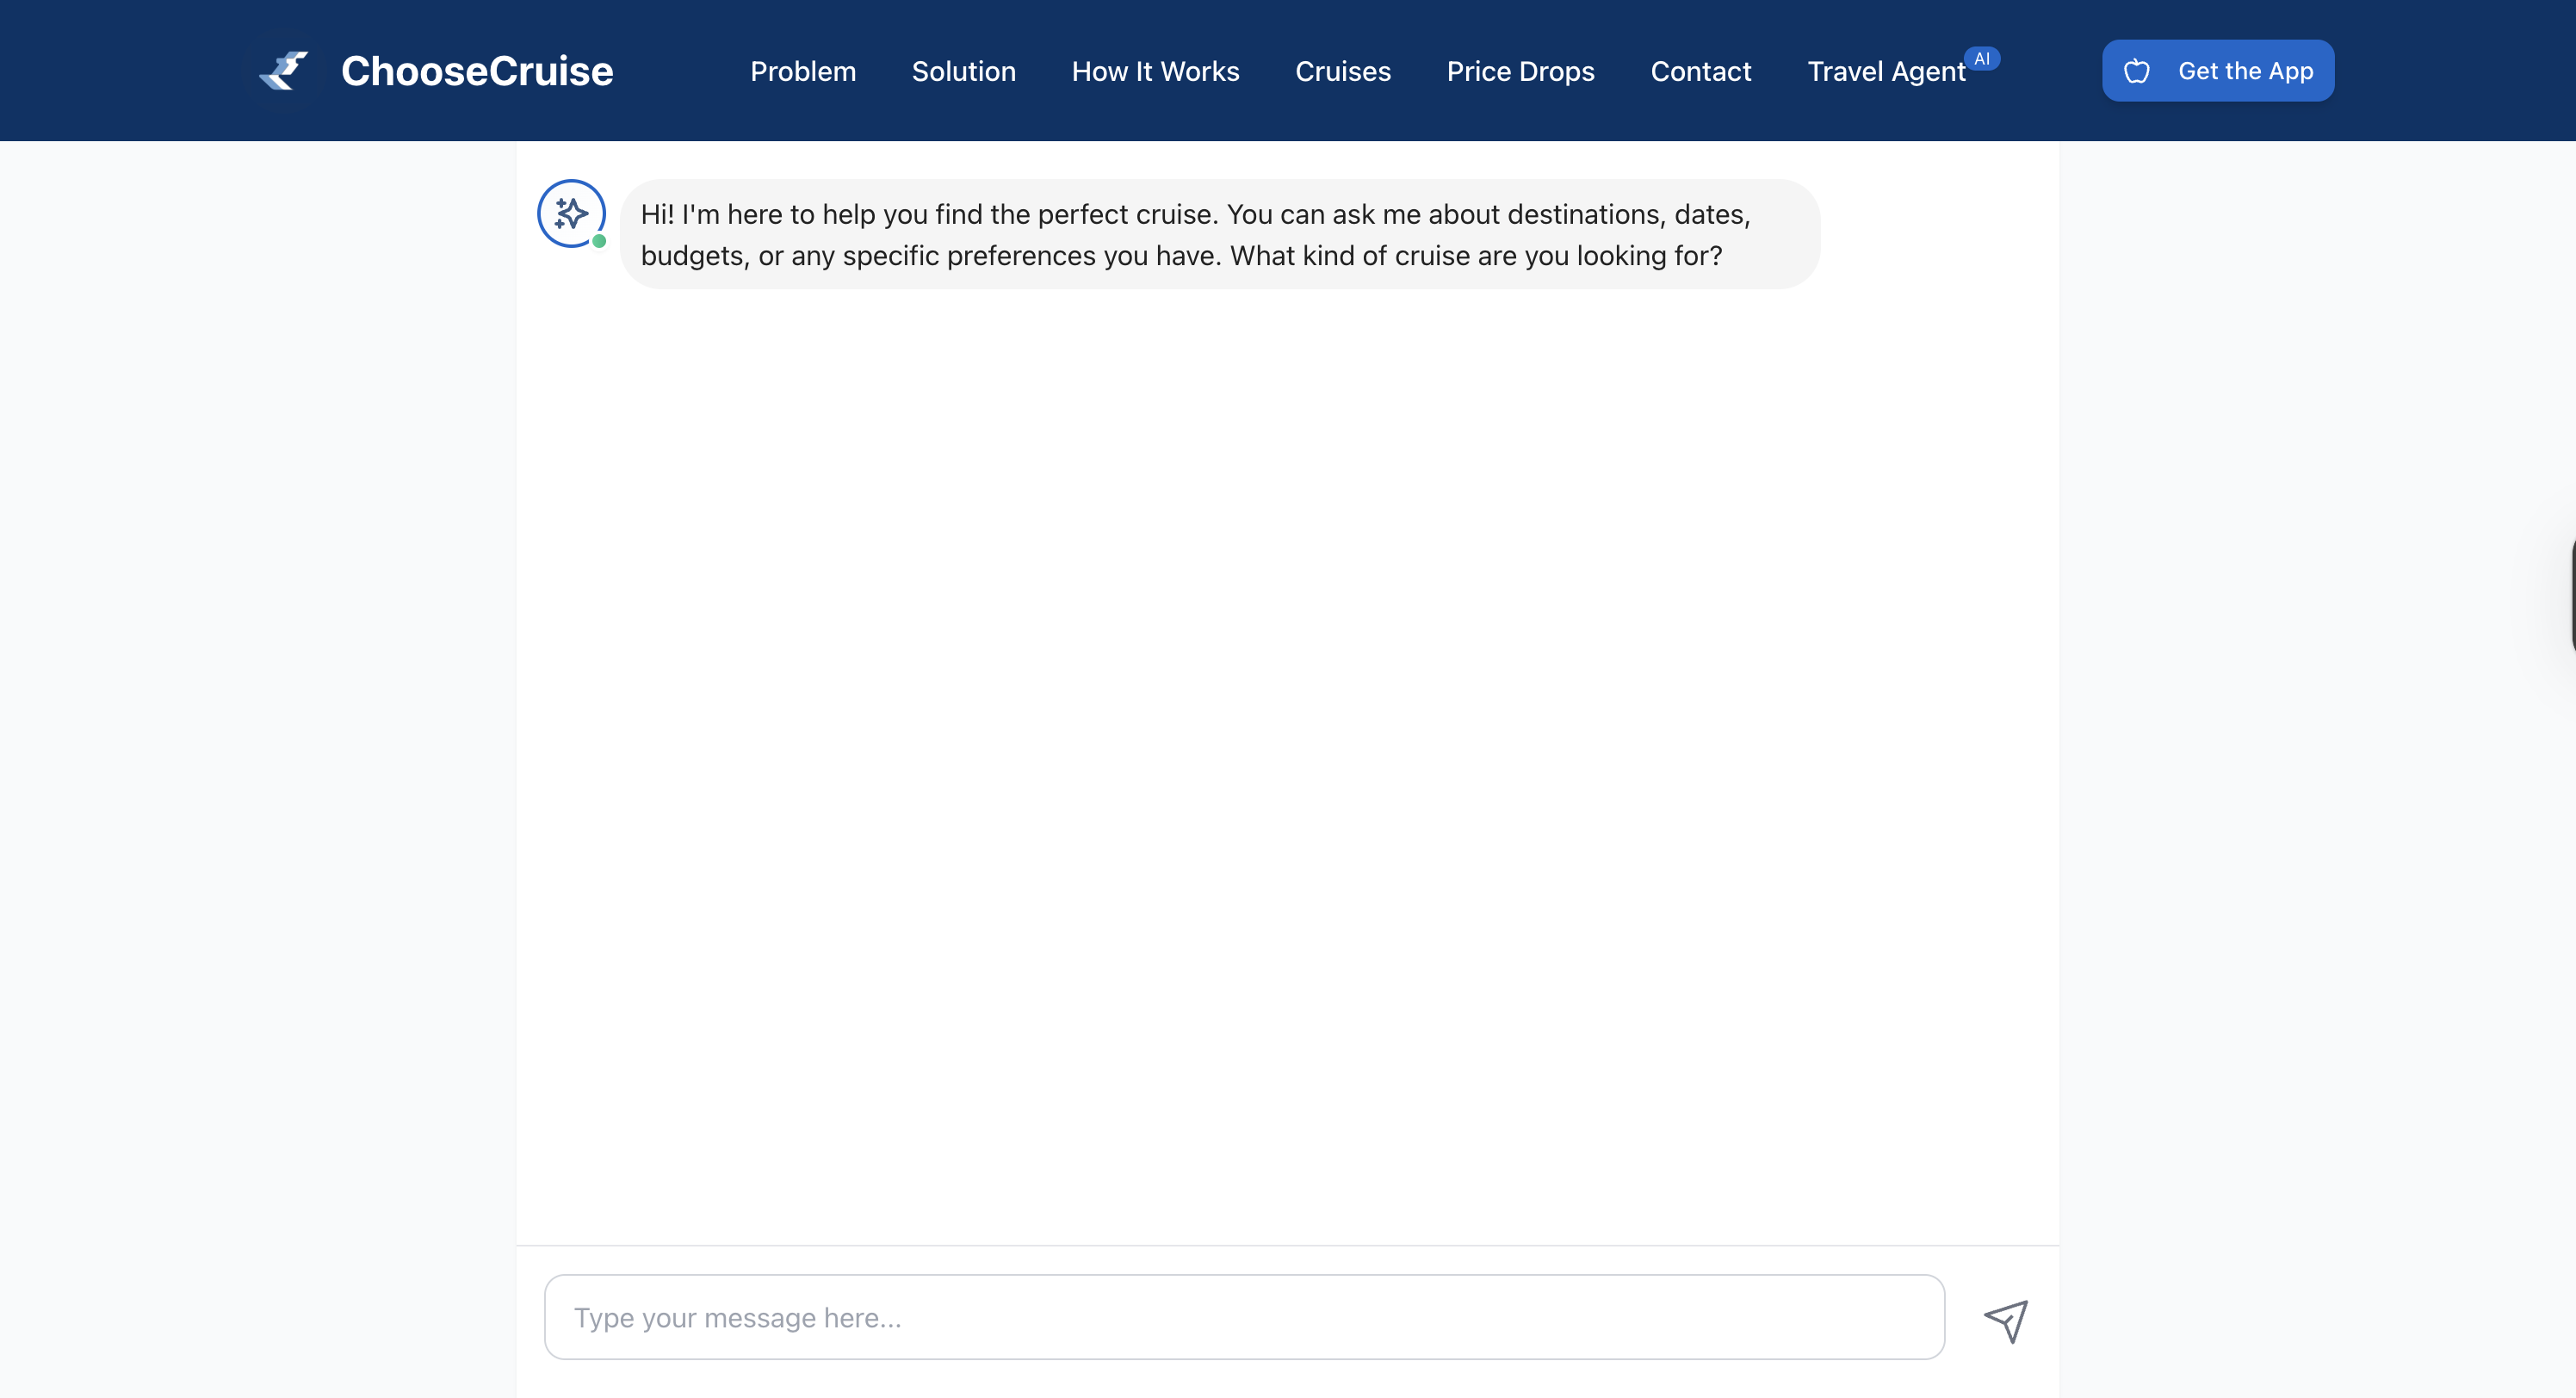Focus the Type your message here field

[1243, 1316]
